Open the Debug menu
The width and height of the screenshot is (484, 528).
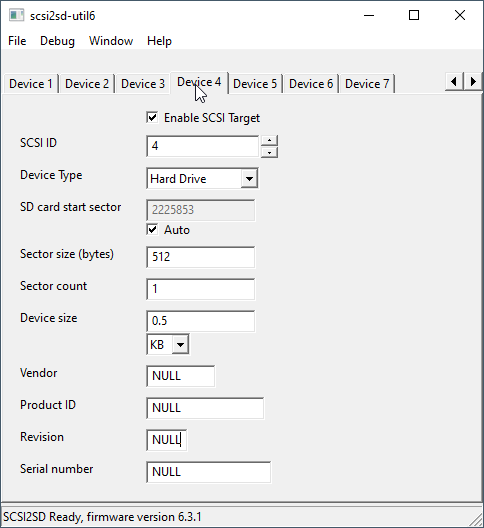click(x=57, y=41)
